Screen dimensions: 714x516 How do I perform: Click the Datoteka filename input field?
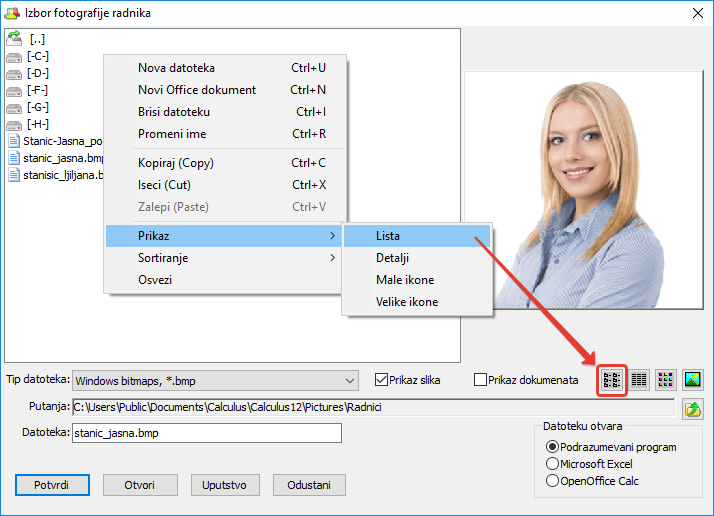(206, 433)
